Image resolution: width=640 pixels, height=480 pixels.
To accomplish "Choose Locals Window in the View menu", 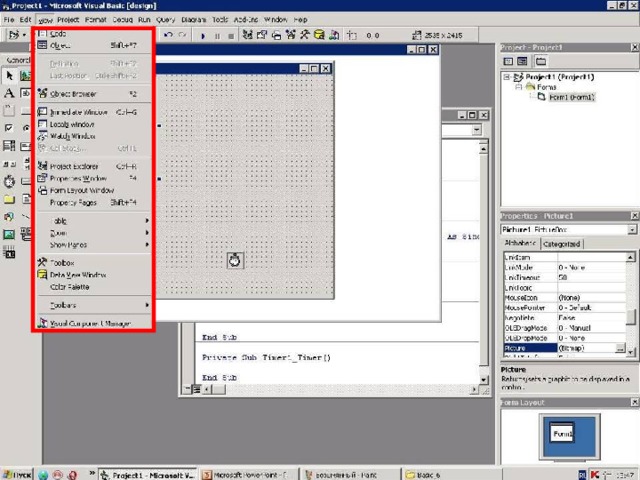I will coord(93,124).
